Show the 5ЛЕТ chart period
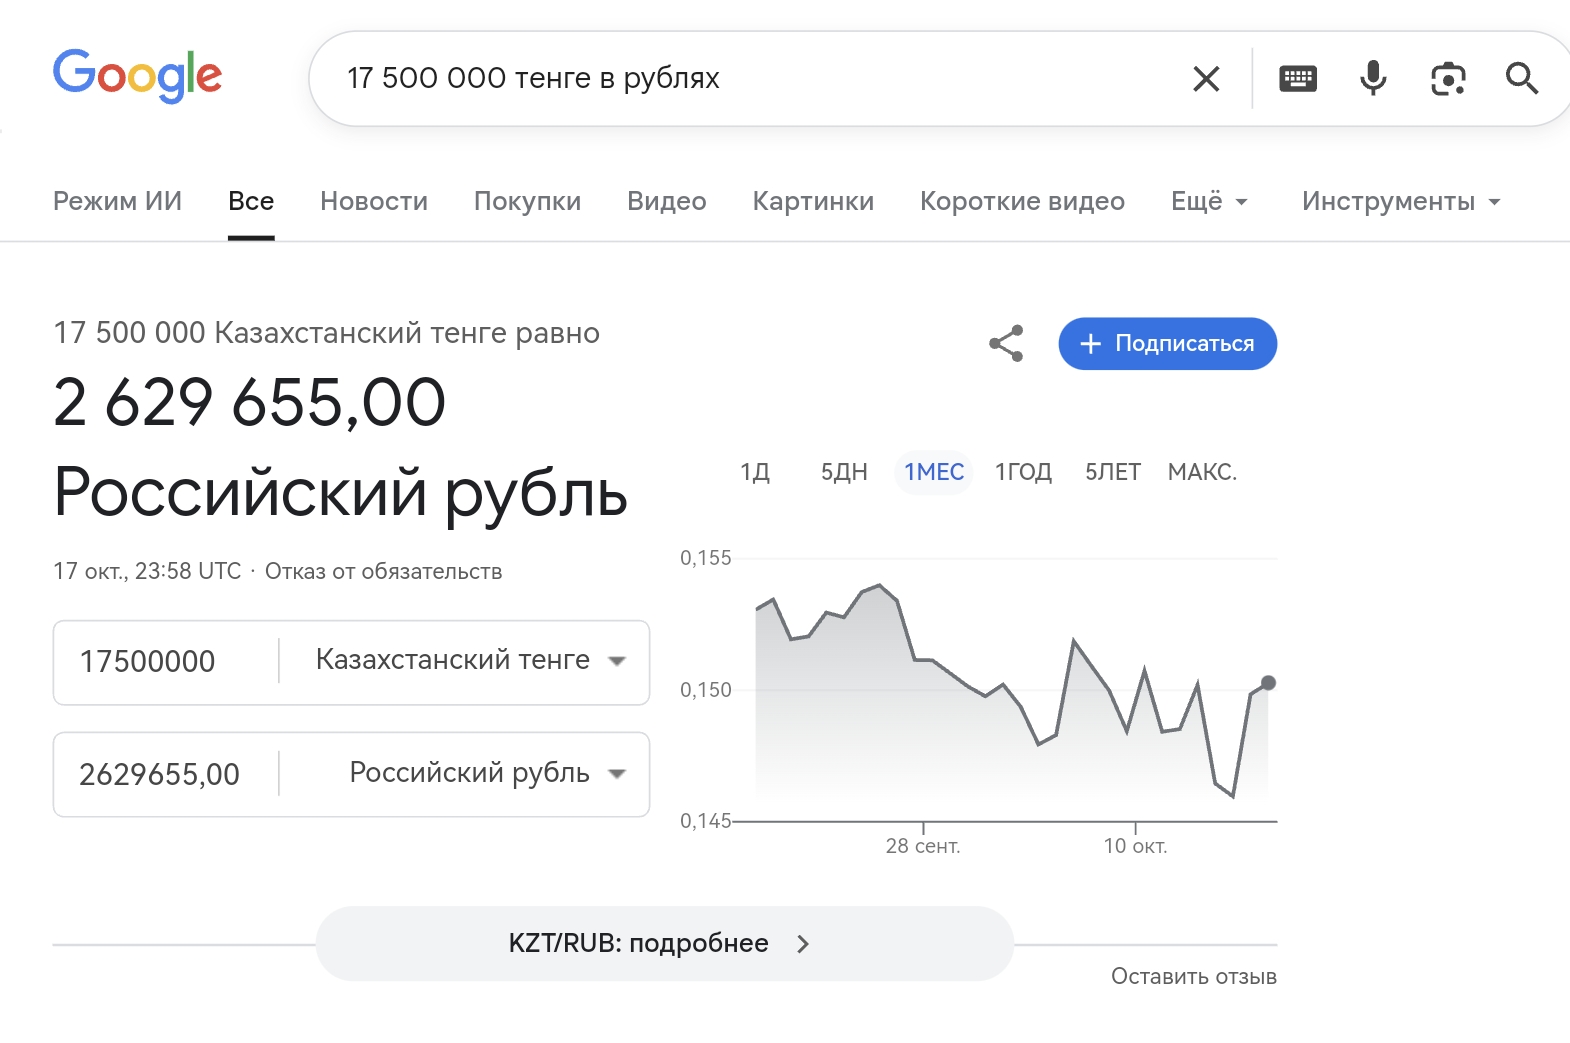This screenshot has width=1570, height=1043. tap(1113, 472)
